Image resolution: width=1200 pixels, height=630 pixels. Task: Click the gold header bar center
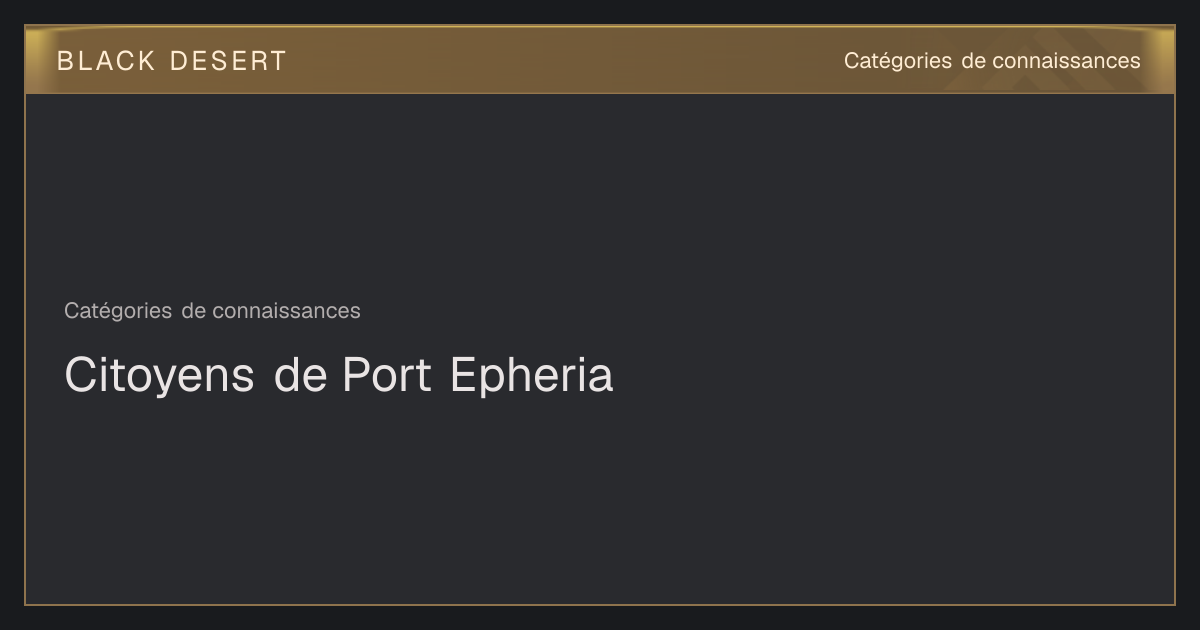tap(600, 60)
